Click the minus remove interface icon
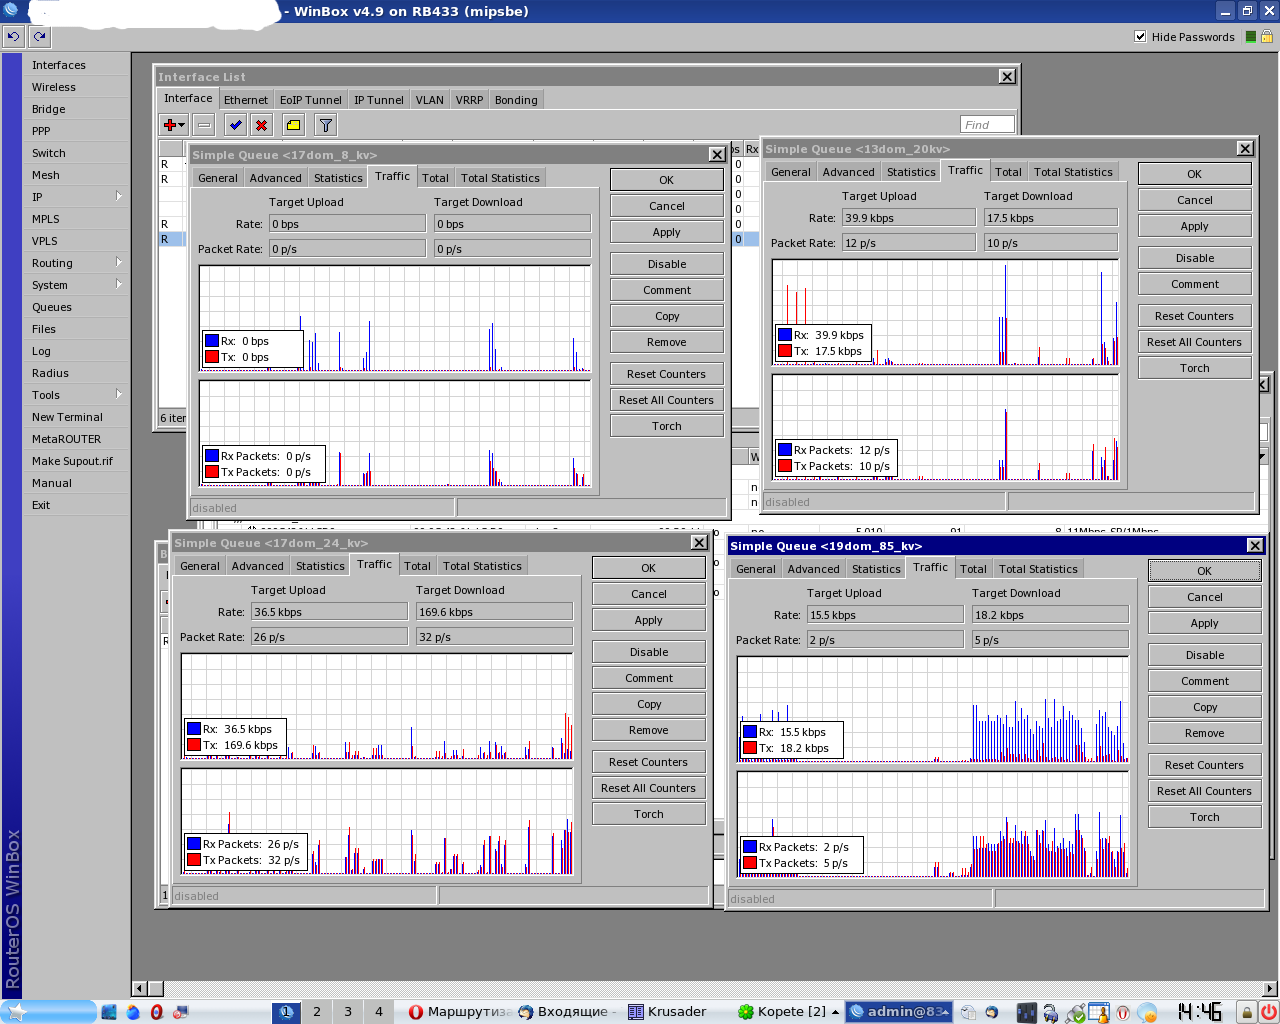 coord(204,125)
